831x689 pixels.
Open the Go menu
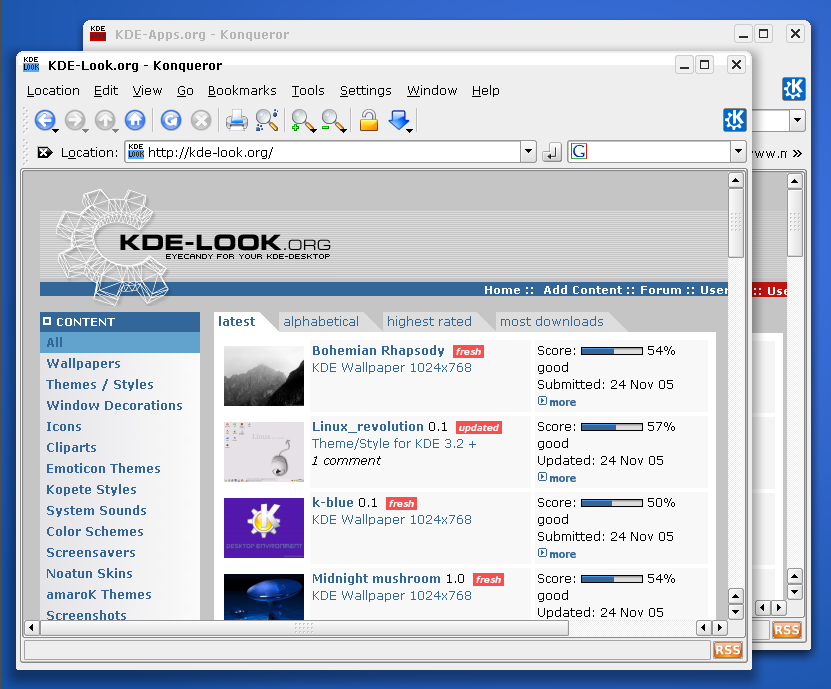185,91
